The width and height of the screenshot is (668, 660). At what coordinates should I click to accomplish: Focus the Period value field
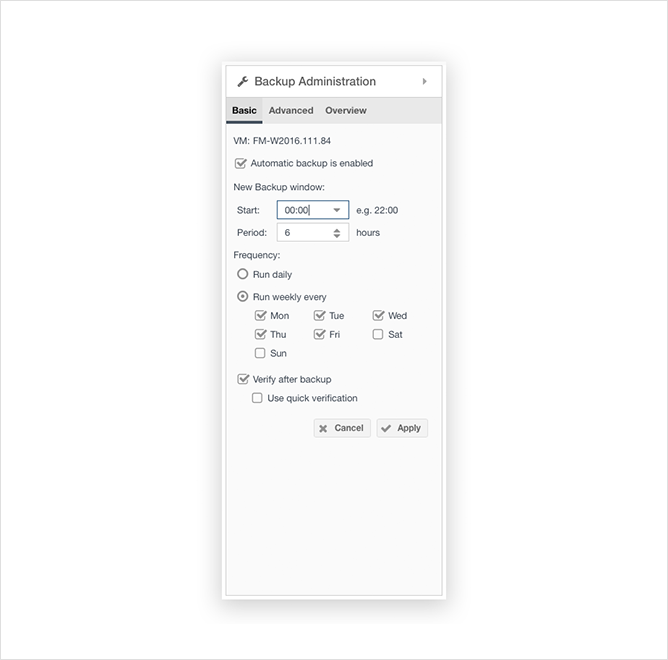[313, 233]
